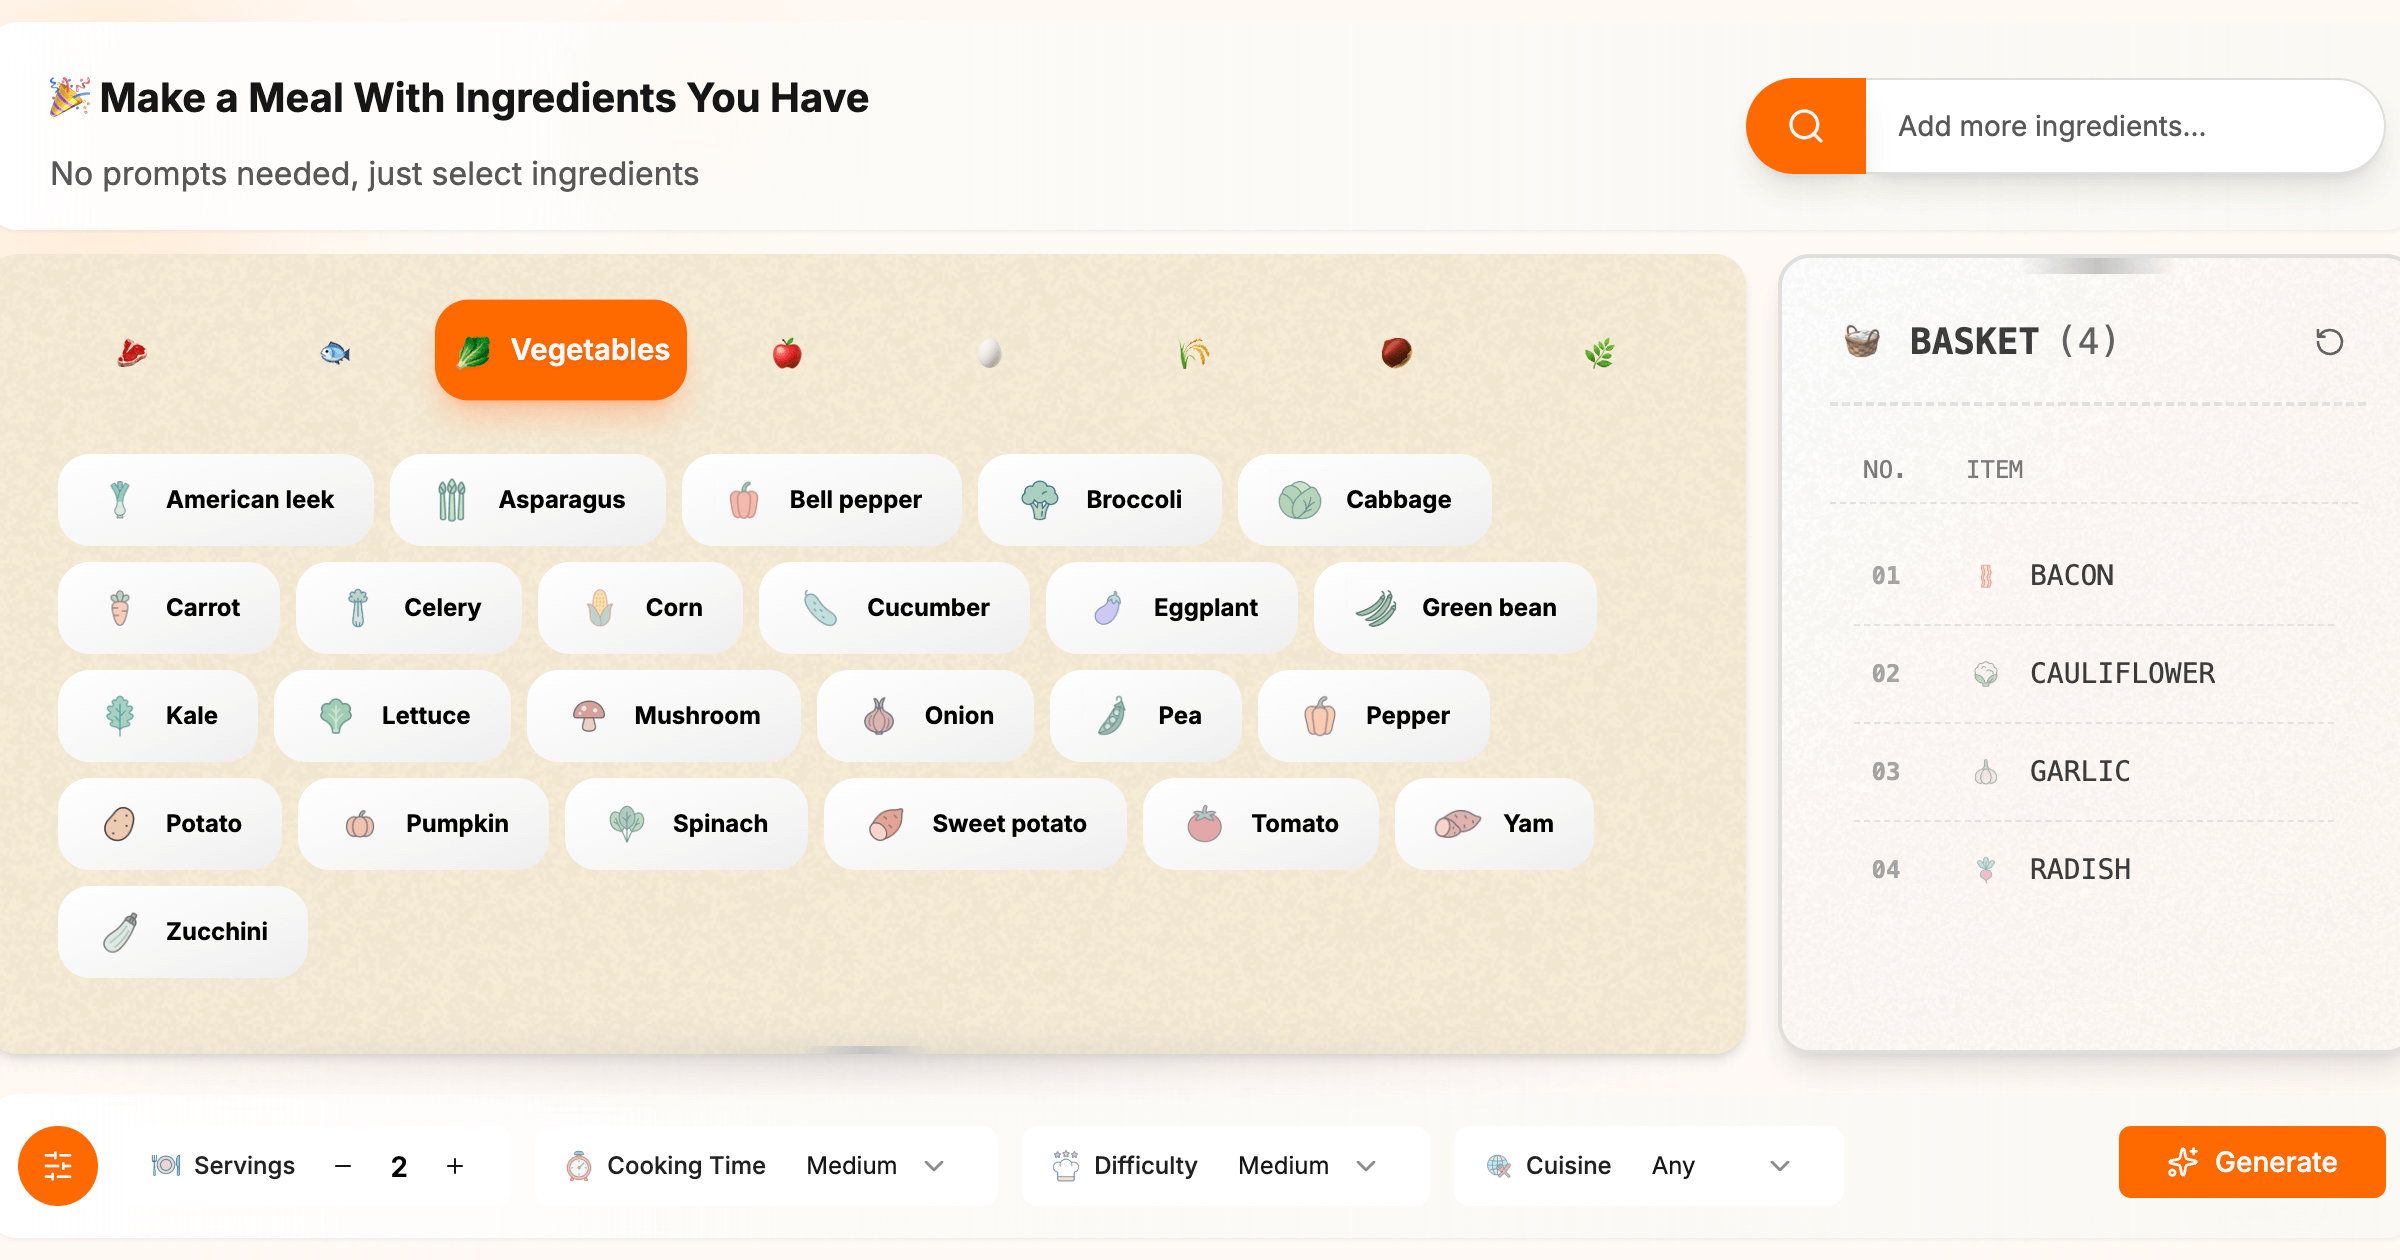Click the Add more ingredients field

[x=2120, y=126]
